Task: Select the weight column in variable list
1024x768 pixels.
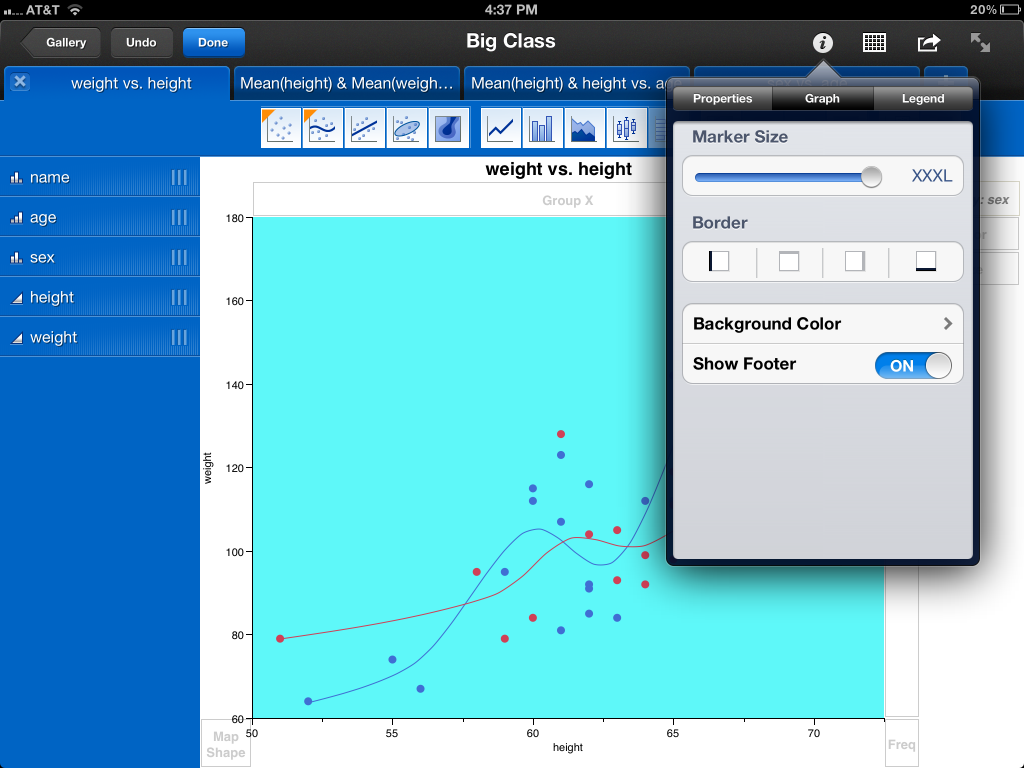Action: (x=100, y=338)
